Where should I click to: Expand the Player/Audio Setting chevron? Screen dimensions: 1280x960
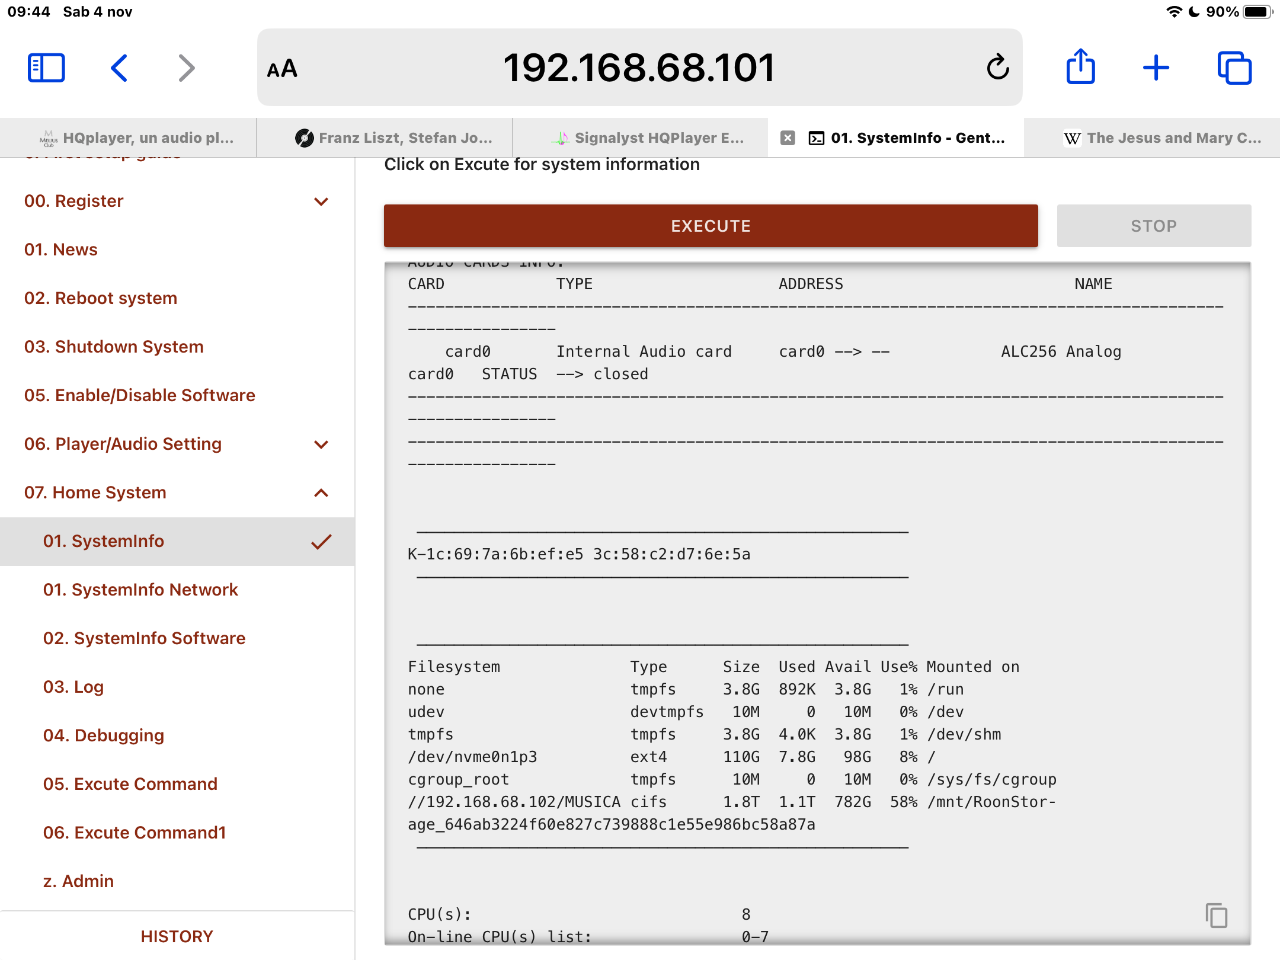(x=321, y=445)
